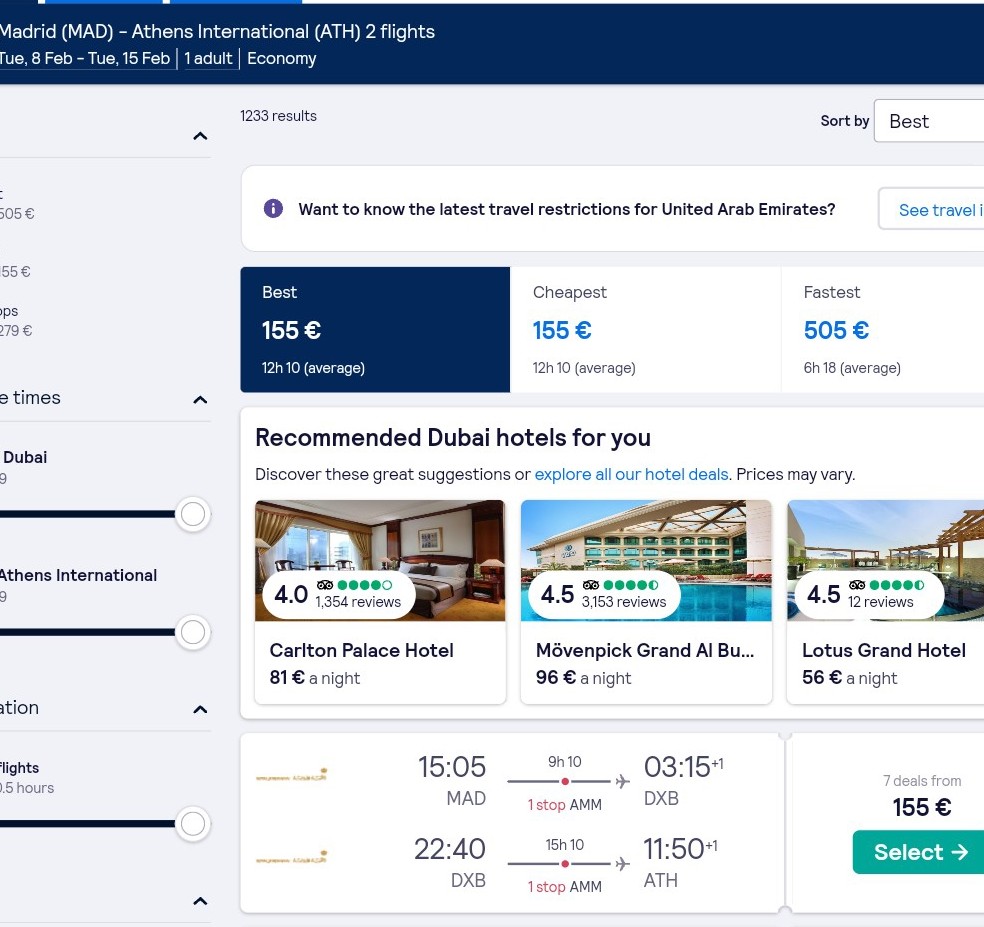Select the 155 € flight deal
Screen dimensions: 984x927
919,852
